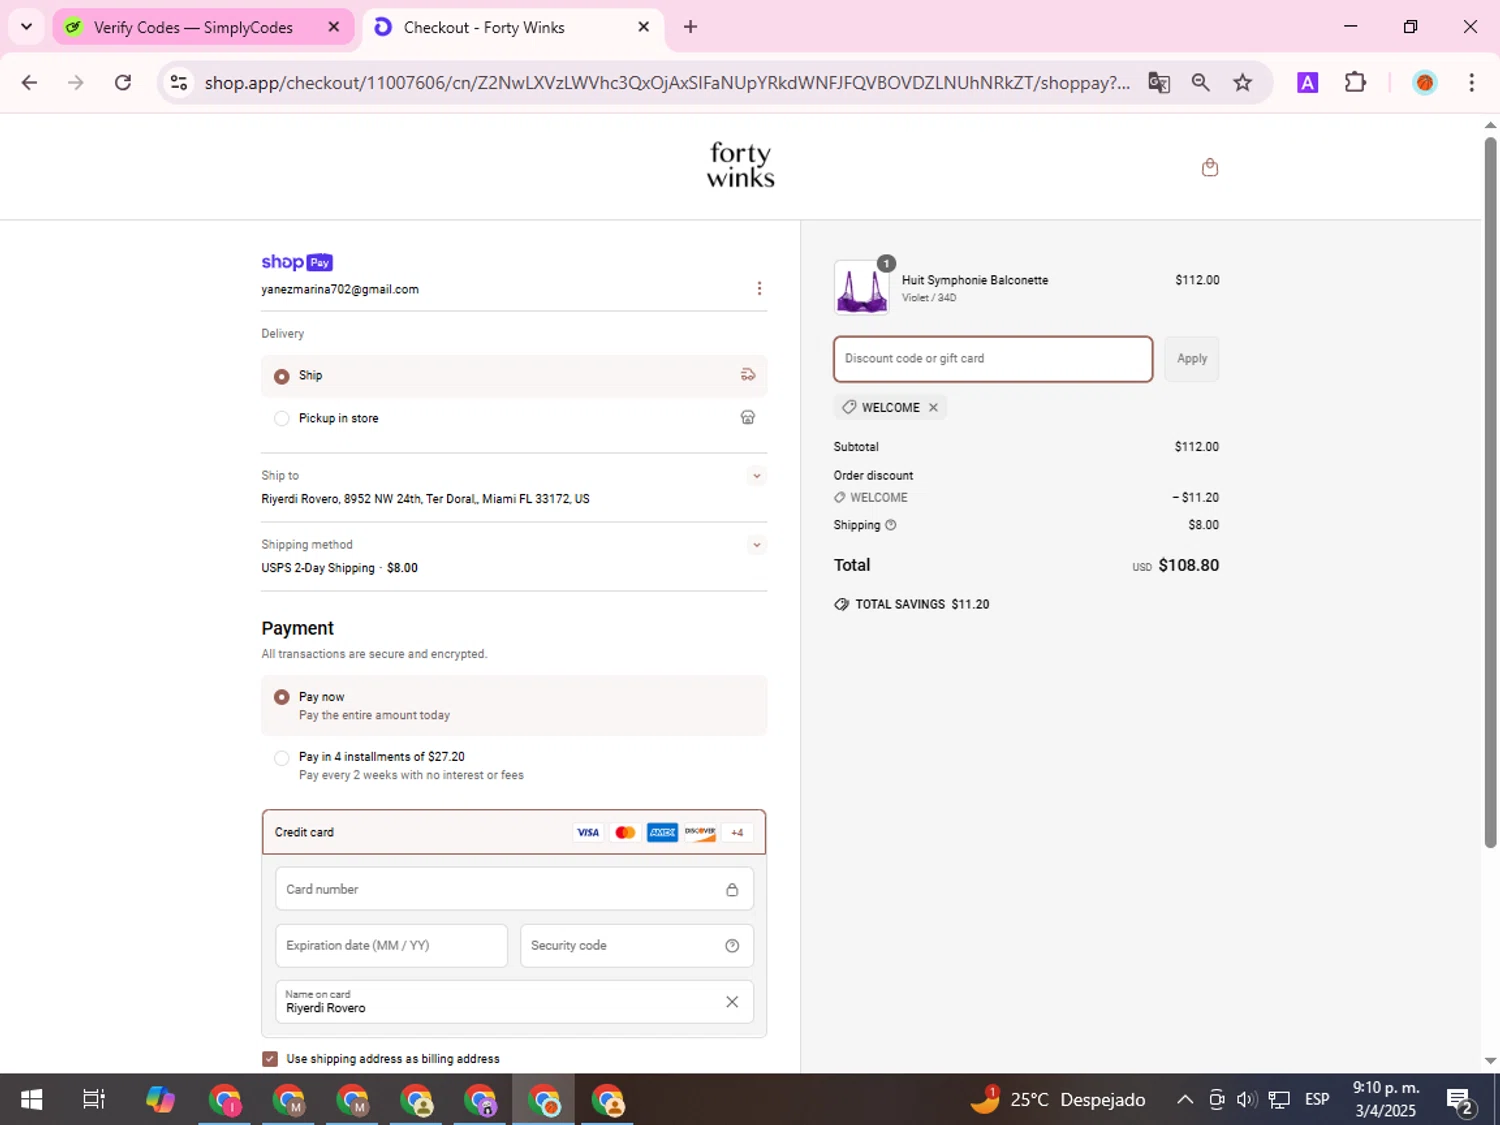The height and width of the screenshot is (1125, 1500).
Task: Open Google Translate icon in address bar
Action: 1159,83
